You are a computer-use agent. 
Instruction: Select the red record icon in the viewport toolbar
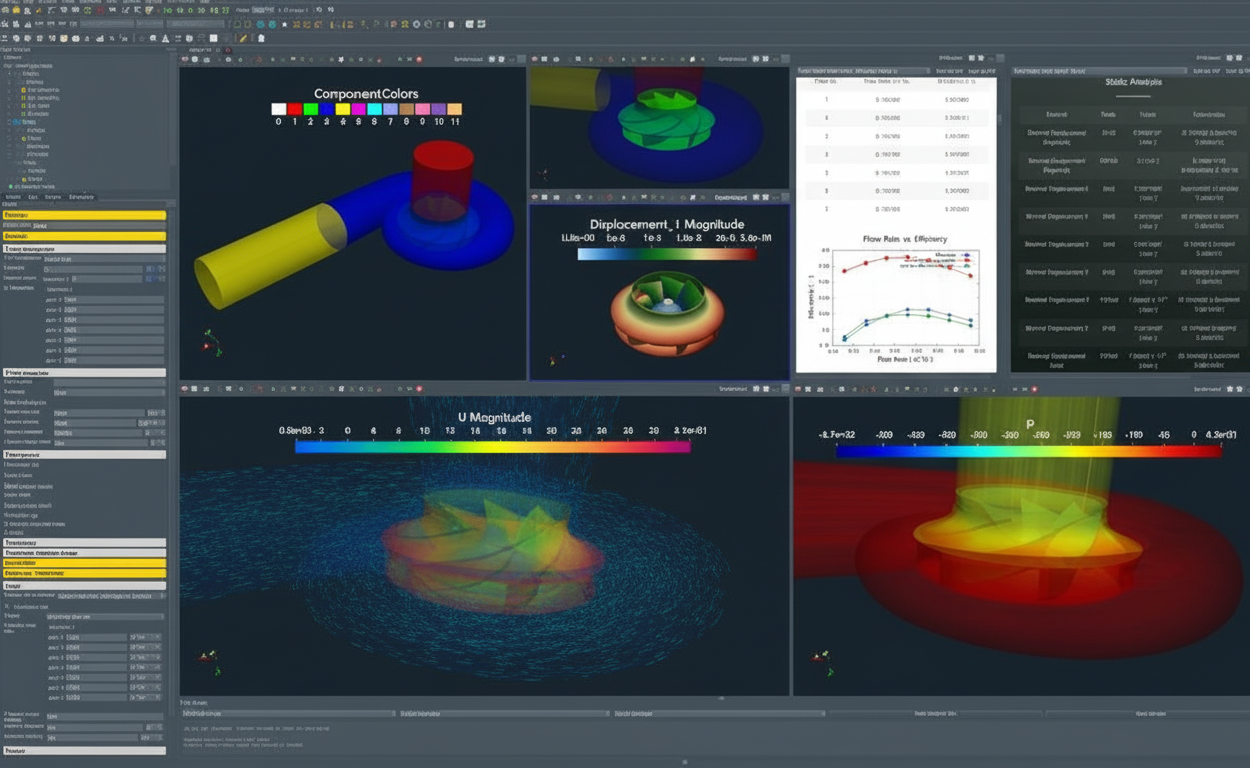tap(419, 60)
